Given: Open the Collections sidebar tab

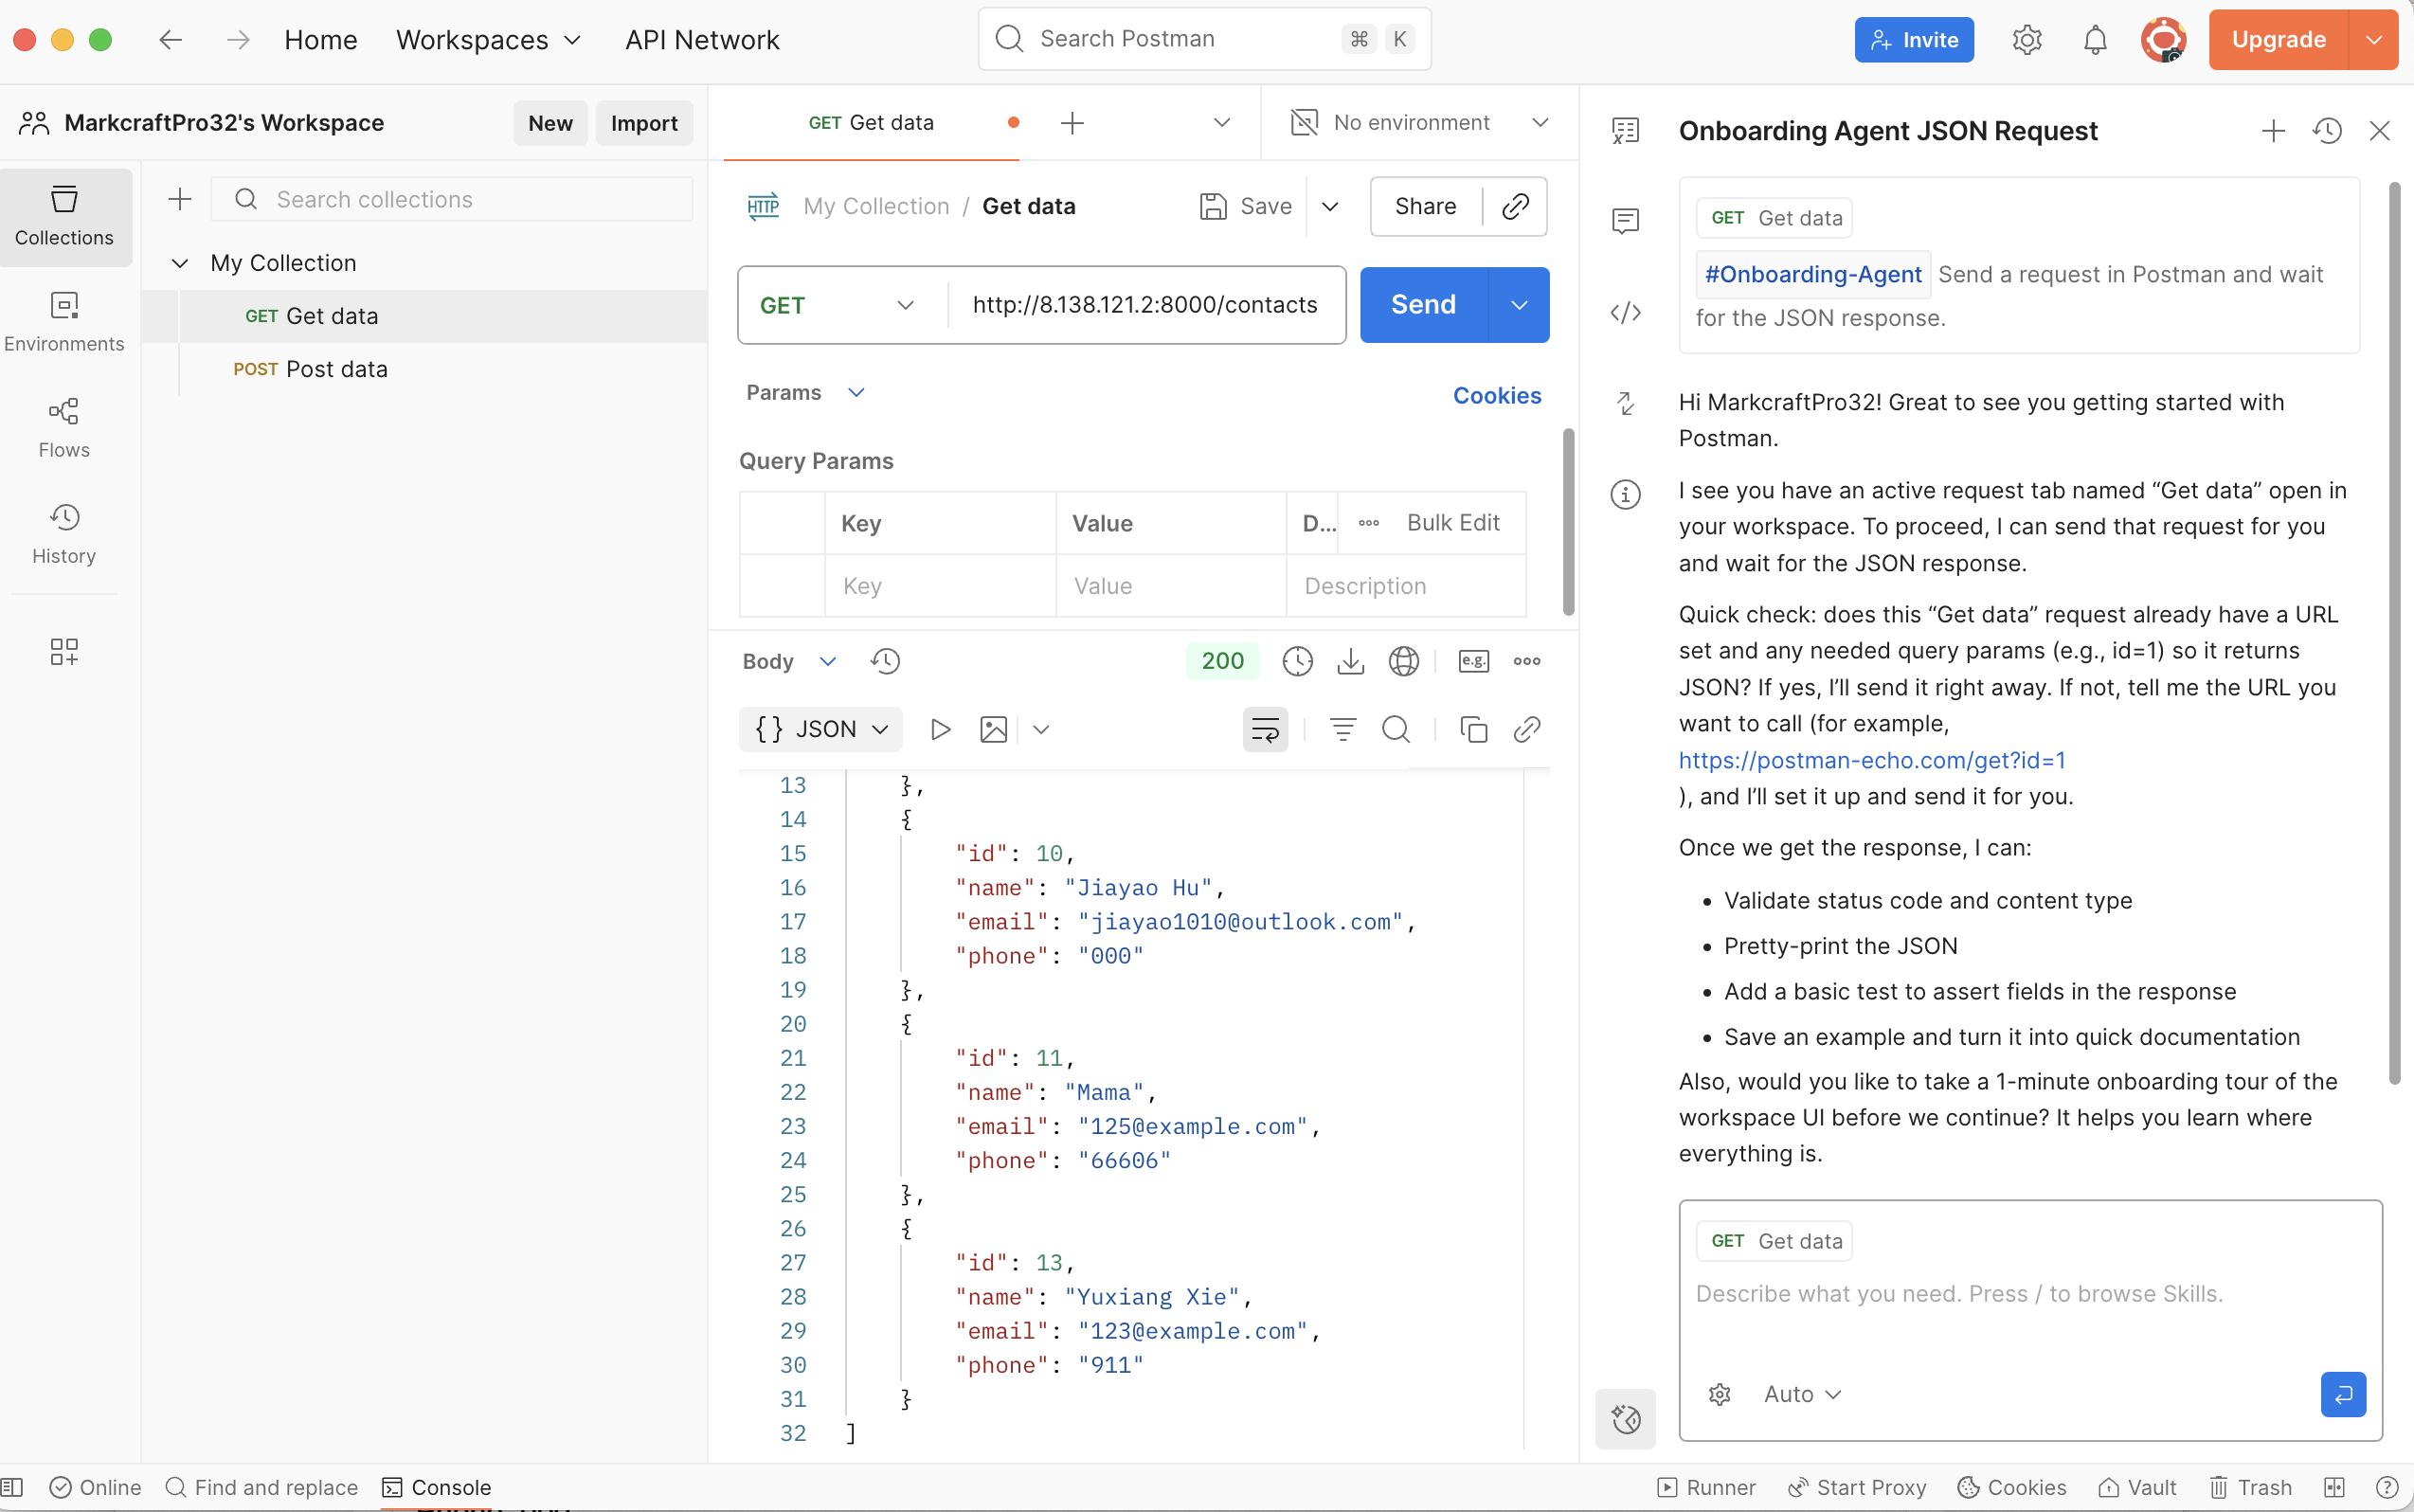Looking at the screenshot, I should (x=64, y=216).
